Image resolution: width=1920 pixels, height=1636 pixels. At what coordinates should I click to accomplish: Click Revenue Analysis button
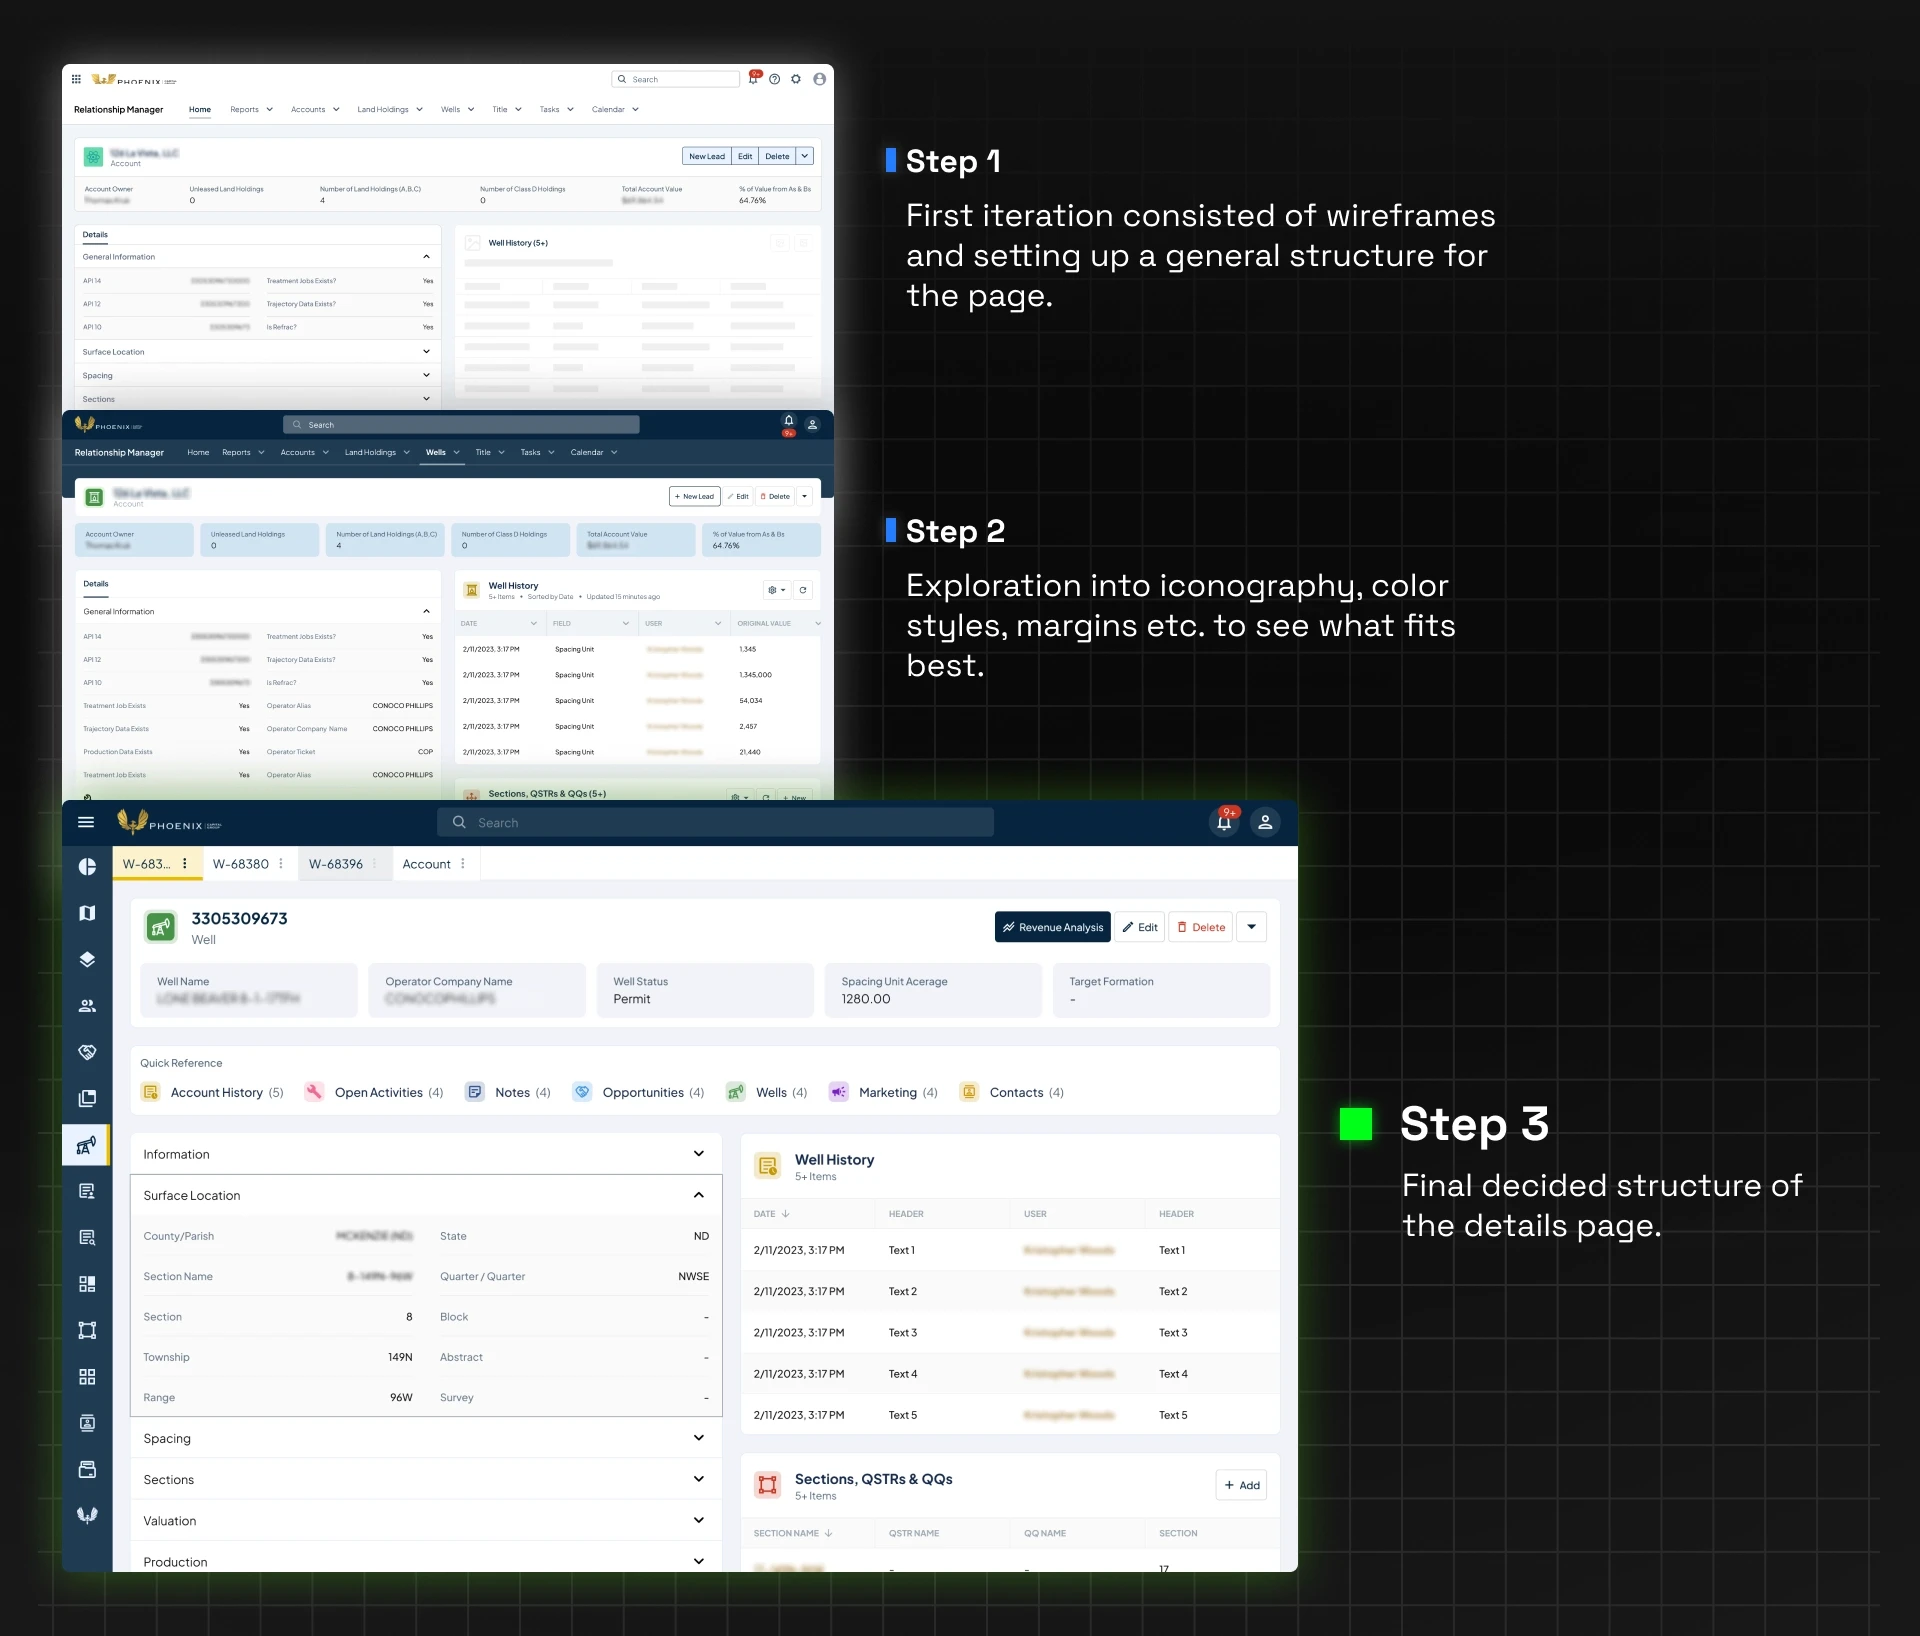click(x=1052, y=927)
